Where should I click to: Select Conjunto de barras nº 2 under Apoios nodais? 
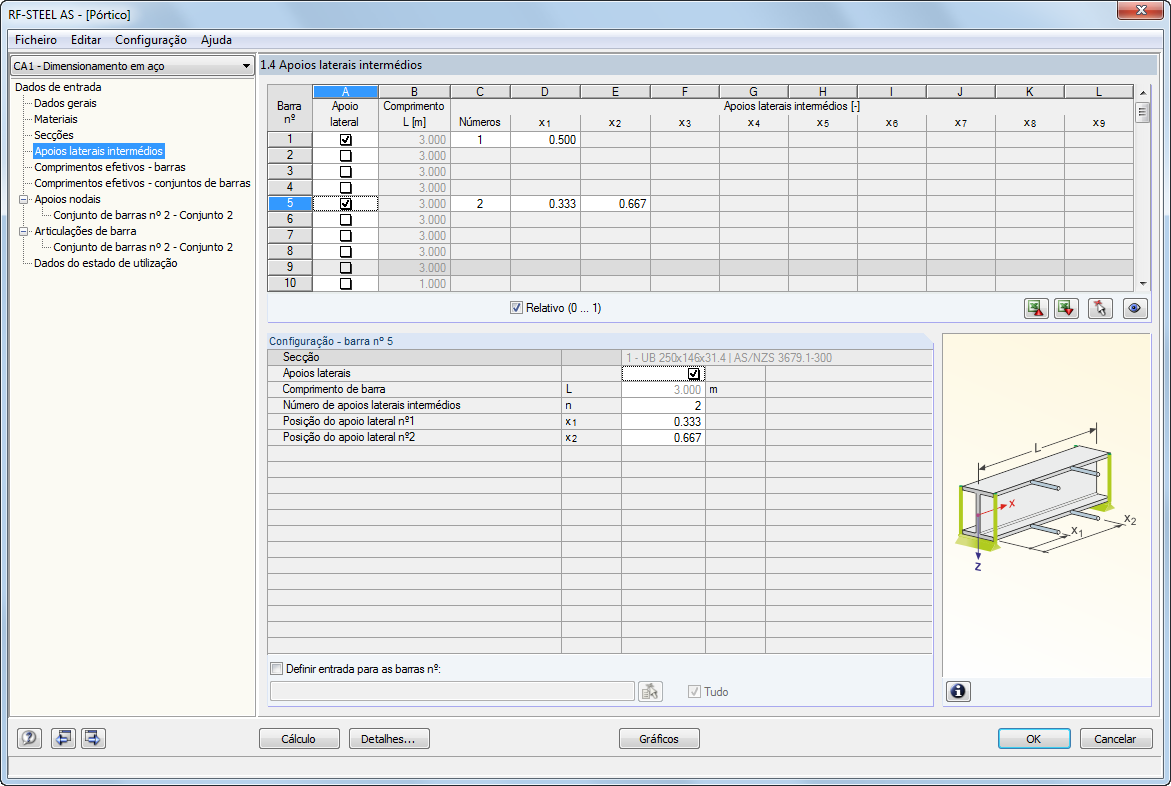pyautogui.click(x=143, y=215)
